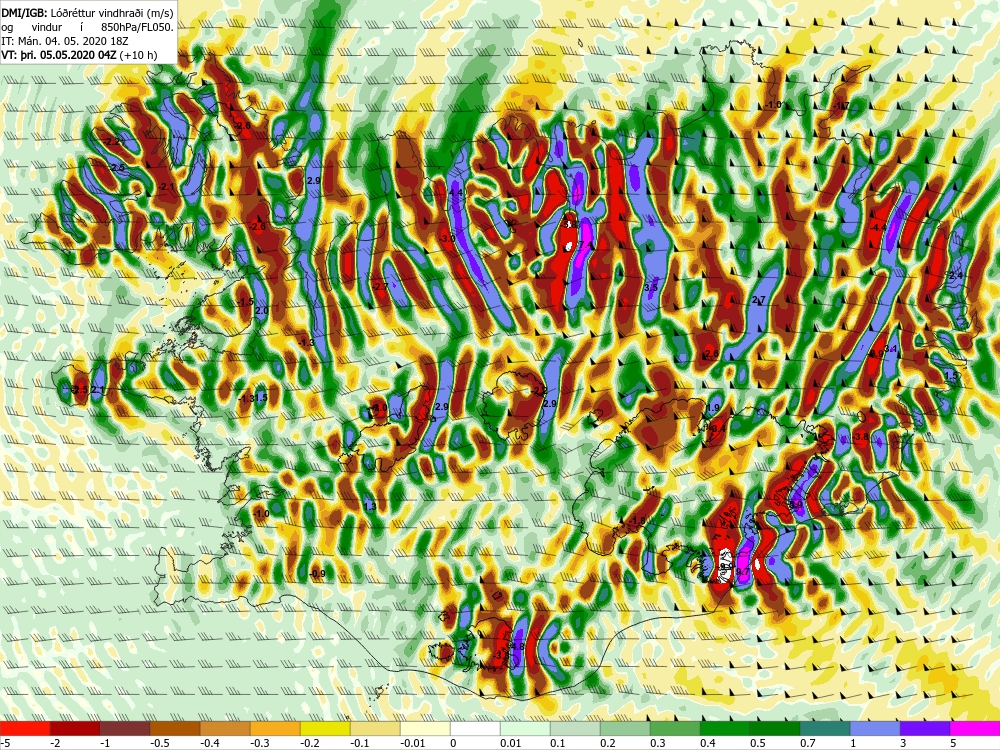Click the green legend swatch above 0.4
Screen dimensions: 1000x750
click(725, 728)
